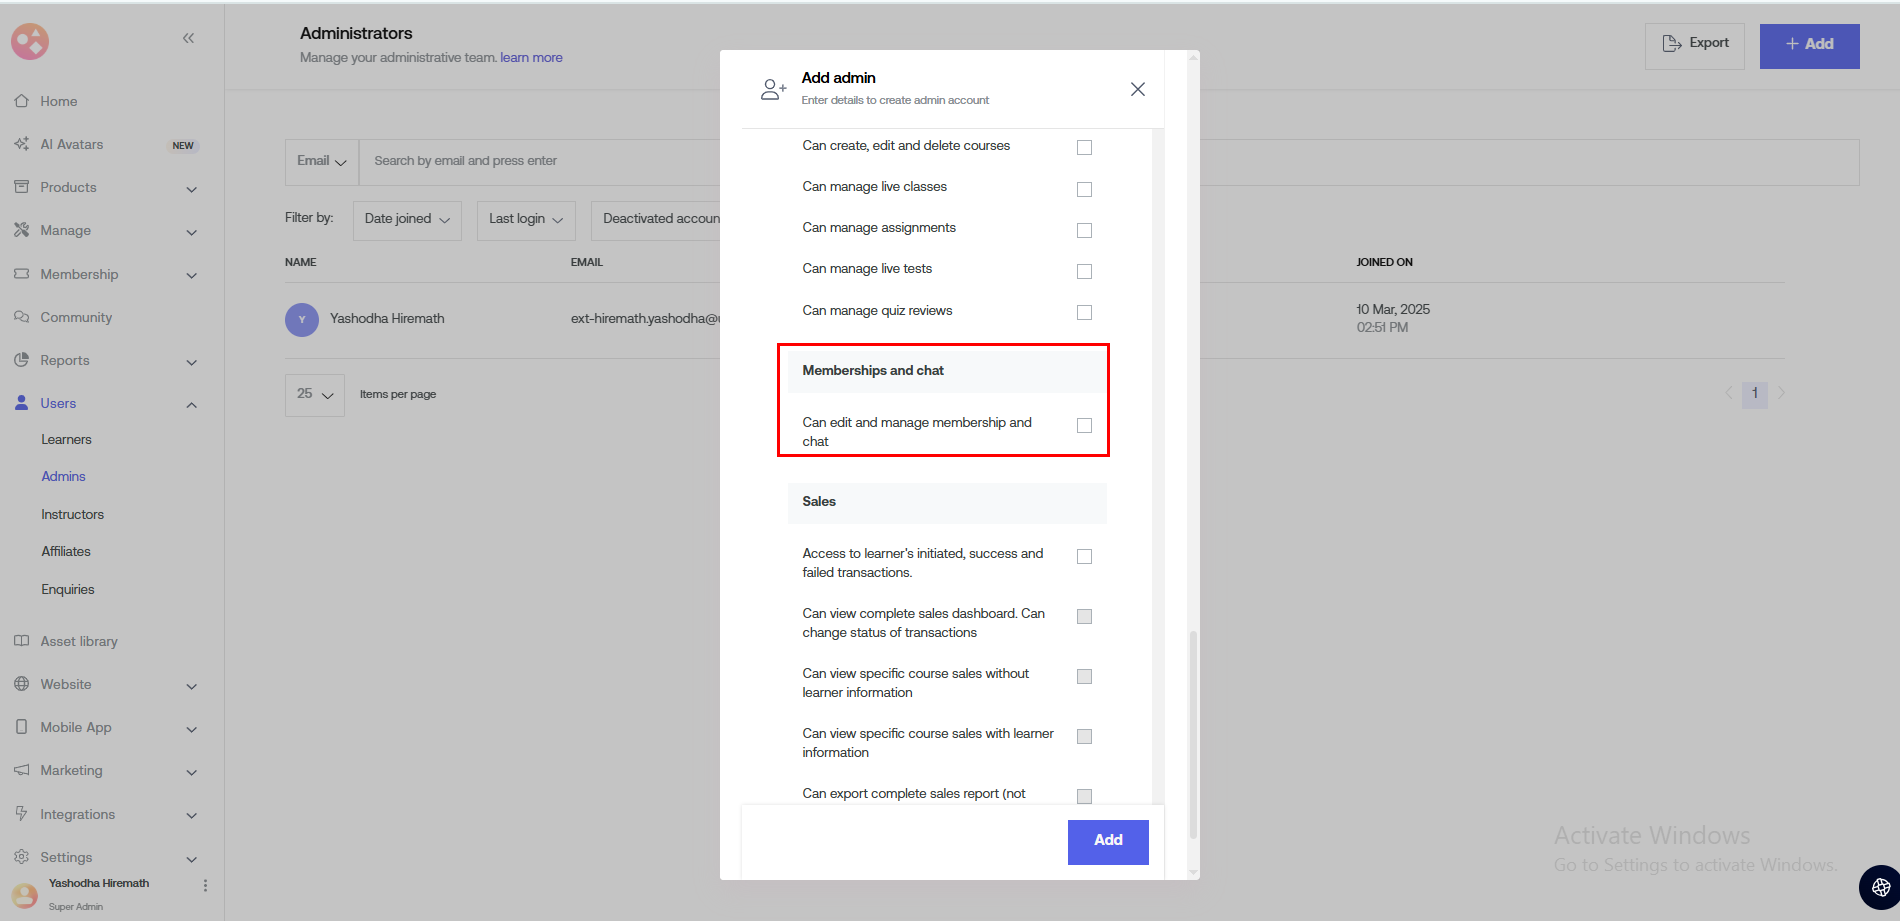
Task: Click the search by email input field
Action: pos(540,161)
